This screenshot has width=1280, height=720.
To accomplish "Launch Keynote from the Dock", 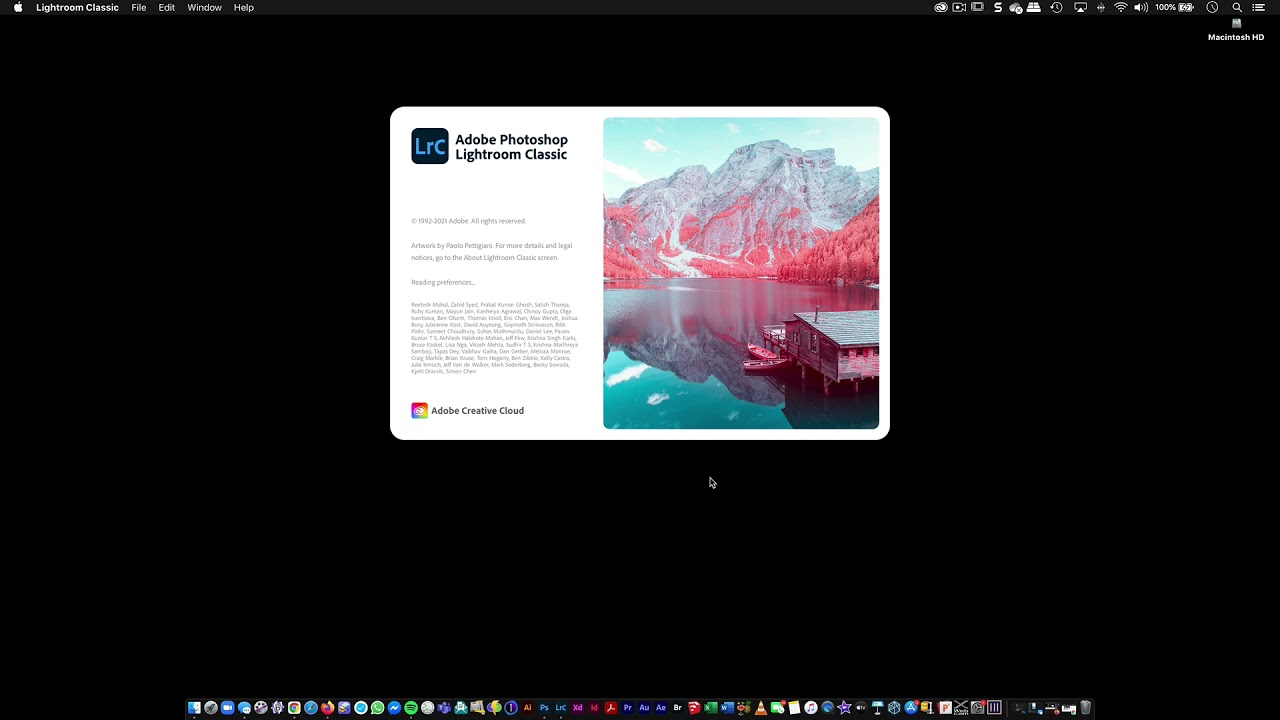I will click(878, 708).
